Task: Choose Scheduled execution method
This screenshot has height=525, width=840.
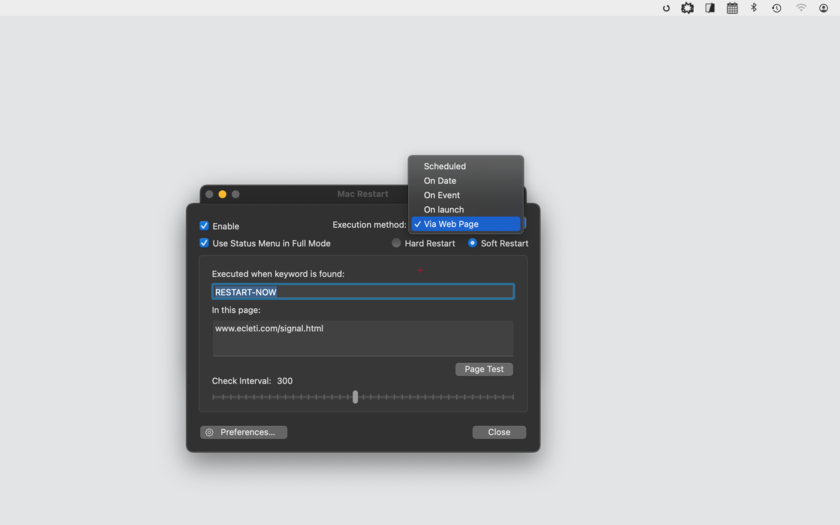Action: point(466,166)
